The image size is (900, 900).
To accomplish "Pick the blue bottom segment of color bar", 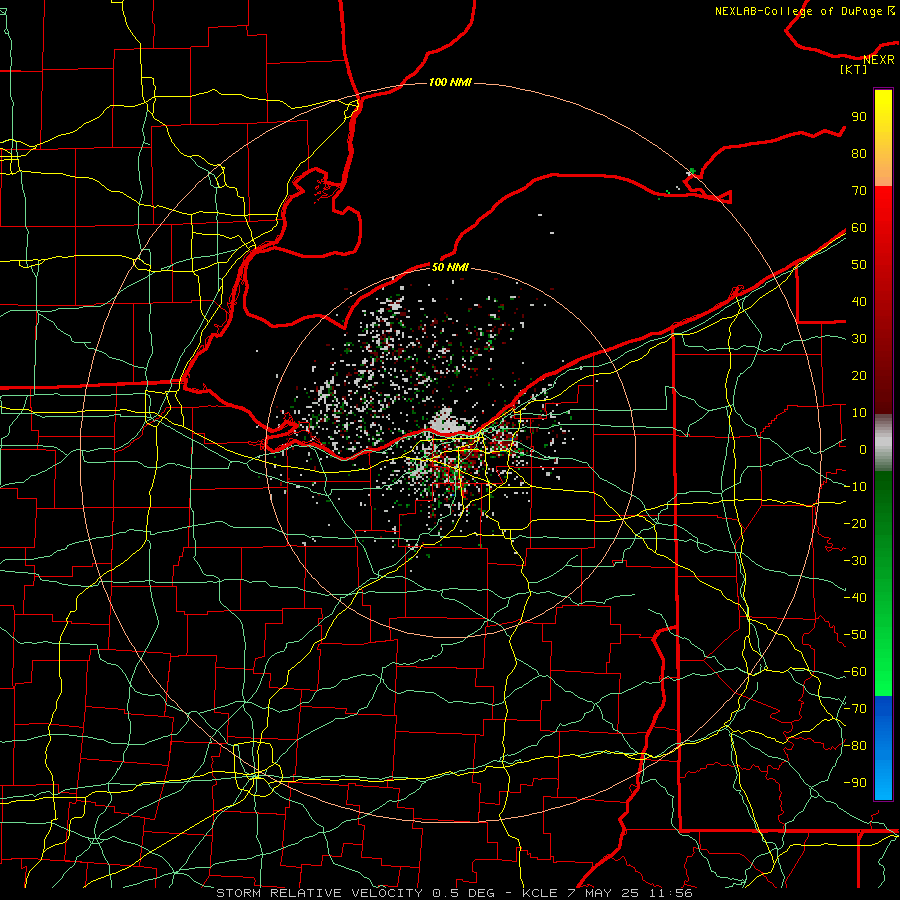I will pos(883,748).
